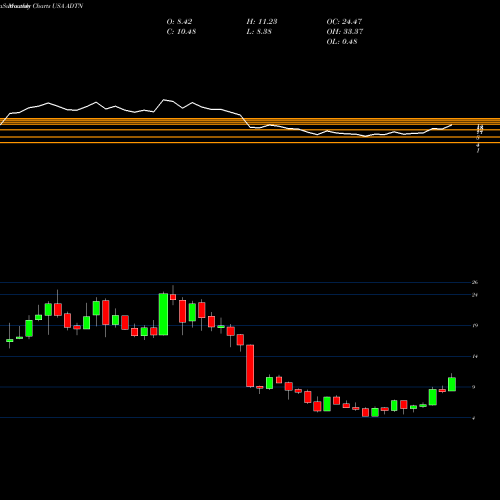500x500 pixels.
Task: Click the price axis label '14'
Action: pos(475,356)
